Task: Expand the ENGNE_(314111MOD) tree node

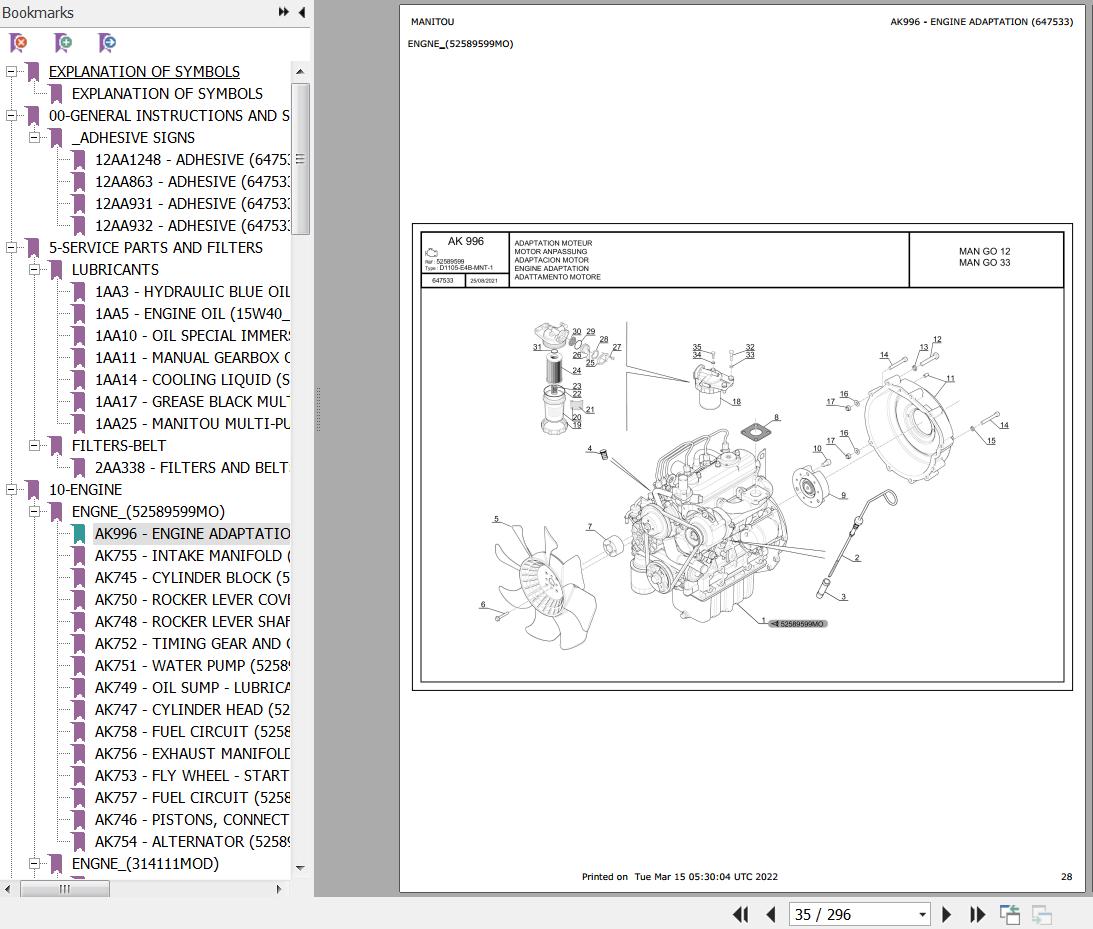Action: (34, 864)
